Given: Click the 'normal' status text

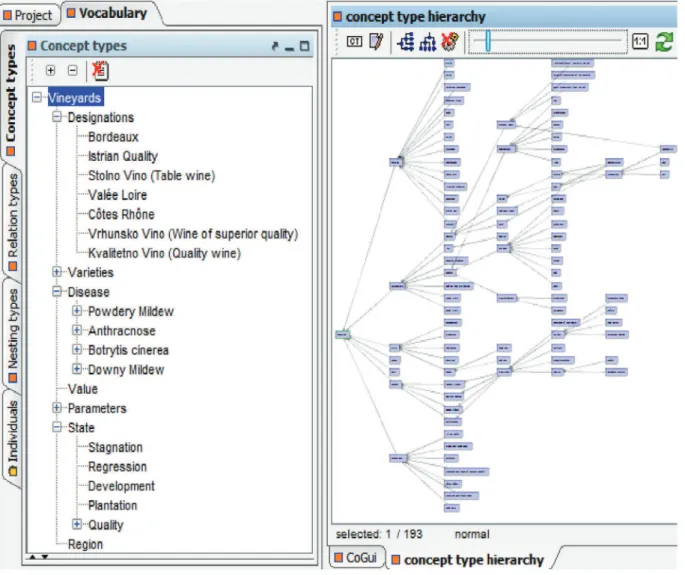Looking at the screenshot, I should coord(472,534).
